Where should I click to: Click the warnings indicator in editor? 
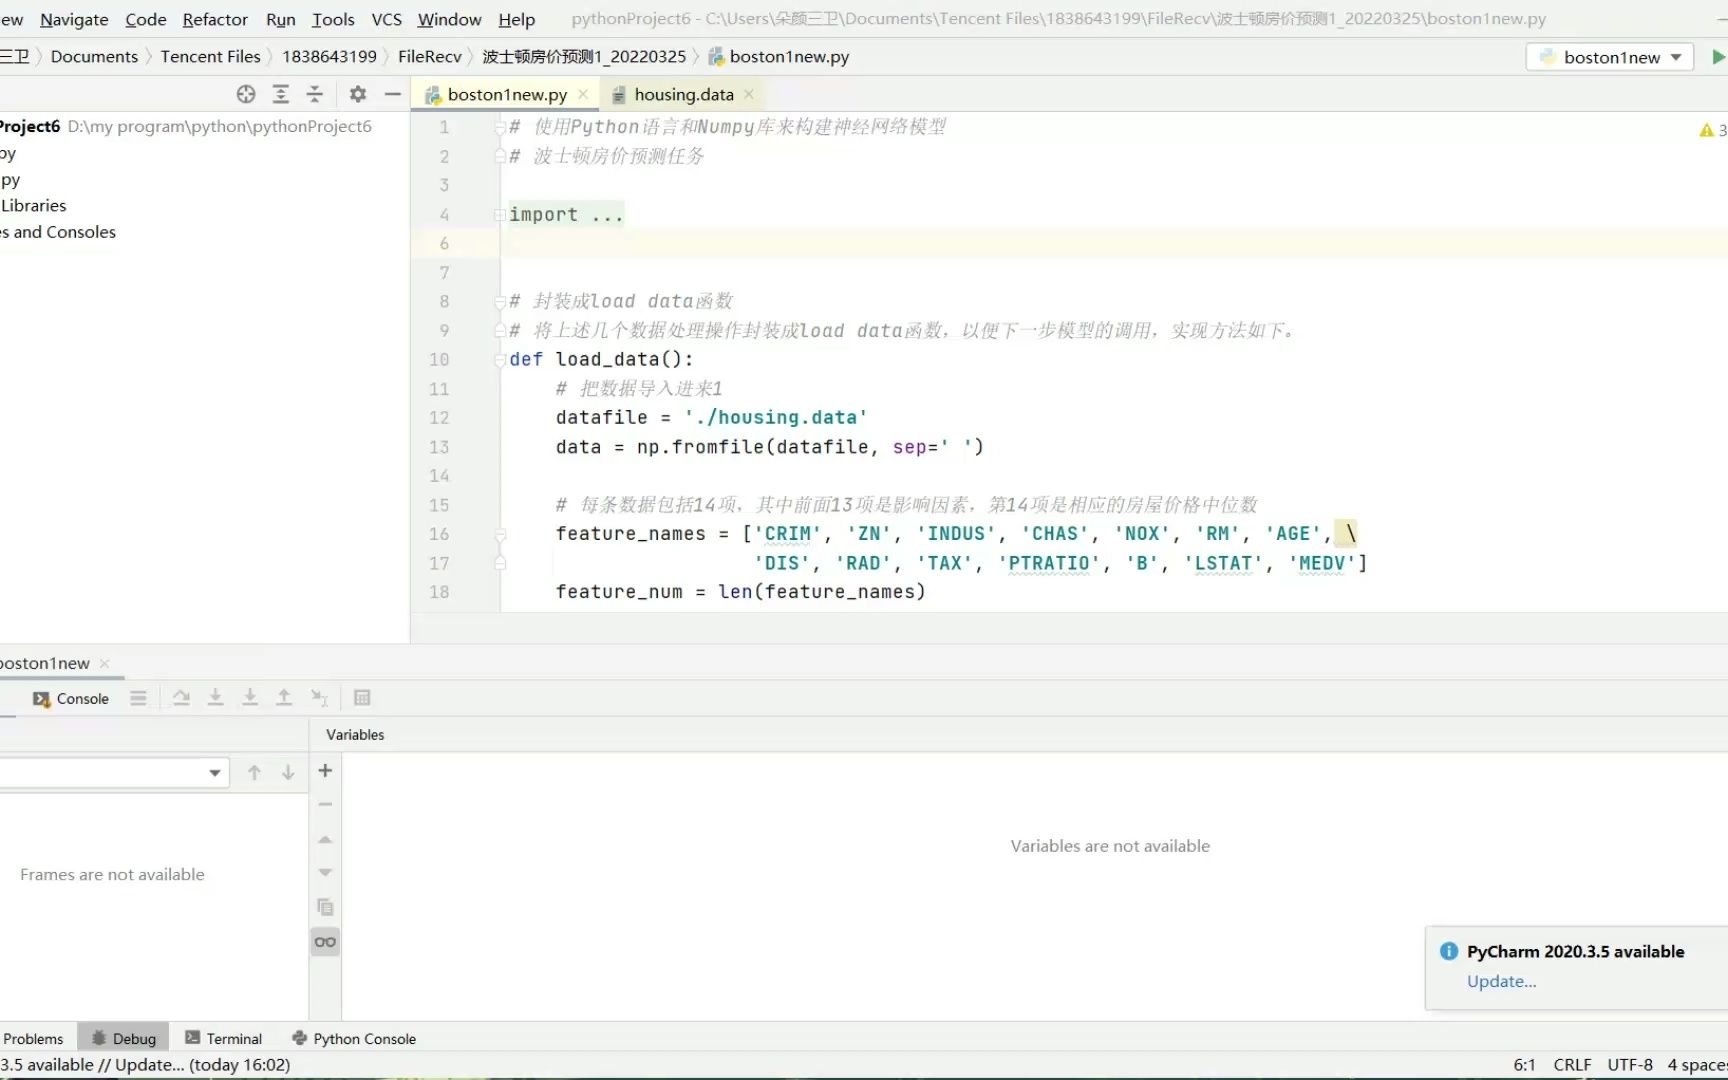1713,130
